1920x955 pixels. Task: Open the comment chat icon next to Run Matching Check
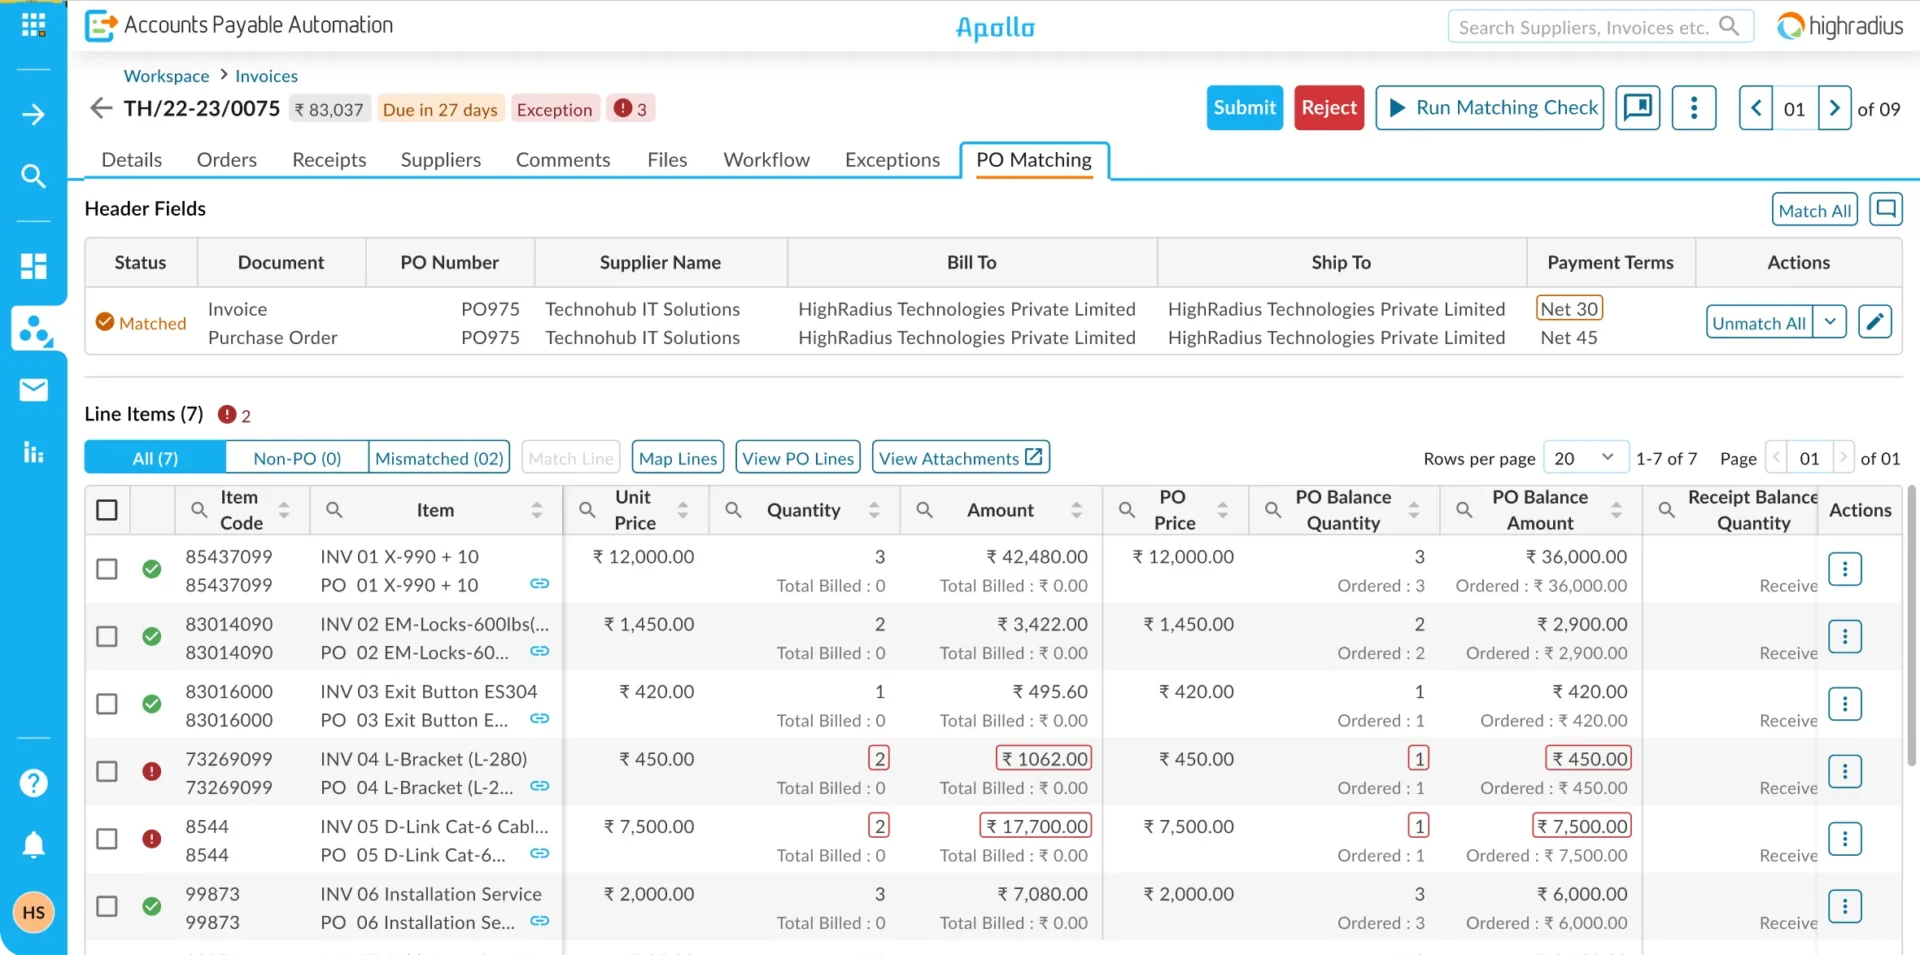pyautogui.click(x=1637, y=108)
